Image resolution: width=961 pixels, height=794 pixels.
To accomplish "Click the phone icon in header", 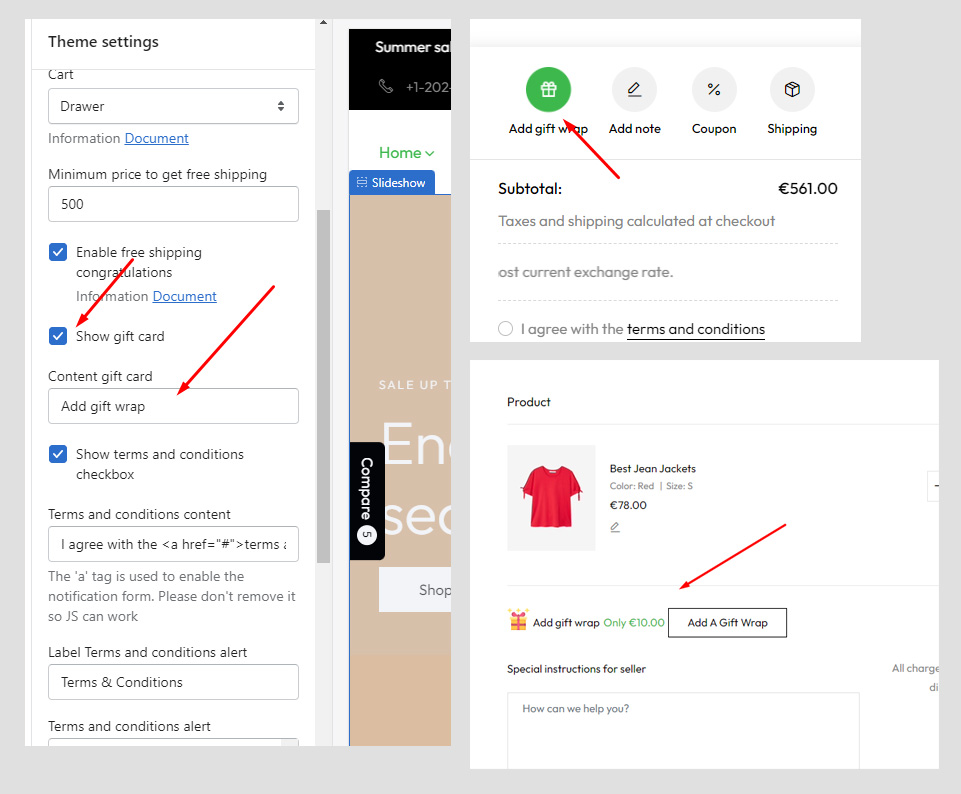I will [x=386, y=86].
